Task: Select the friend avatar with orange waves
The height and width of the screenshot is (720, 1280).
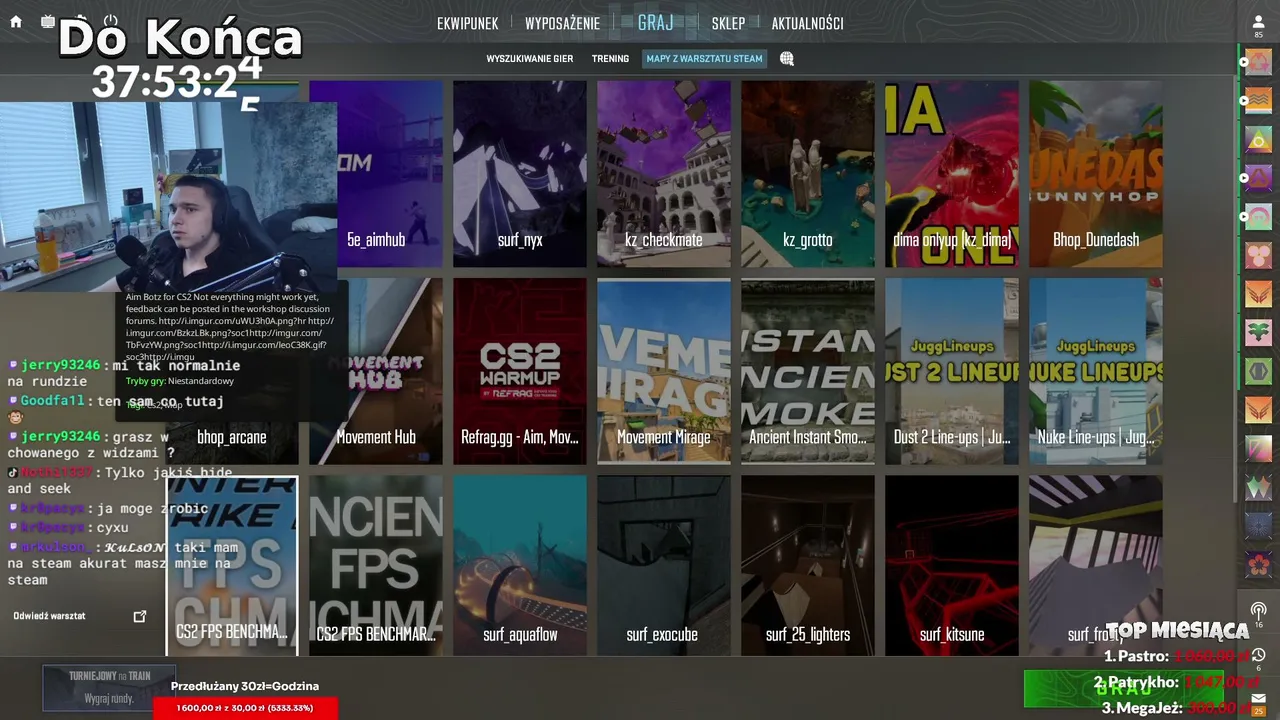Action: 1258,101
